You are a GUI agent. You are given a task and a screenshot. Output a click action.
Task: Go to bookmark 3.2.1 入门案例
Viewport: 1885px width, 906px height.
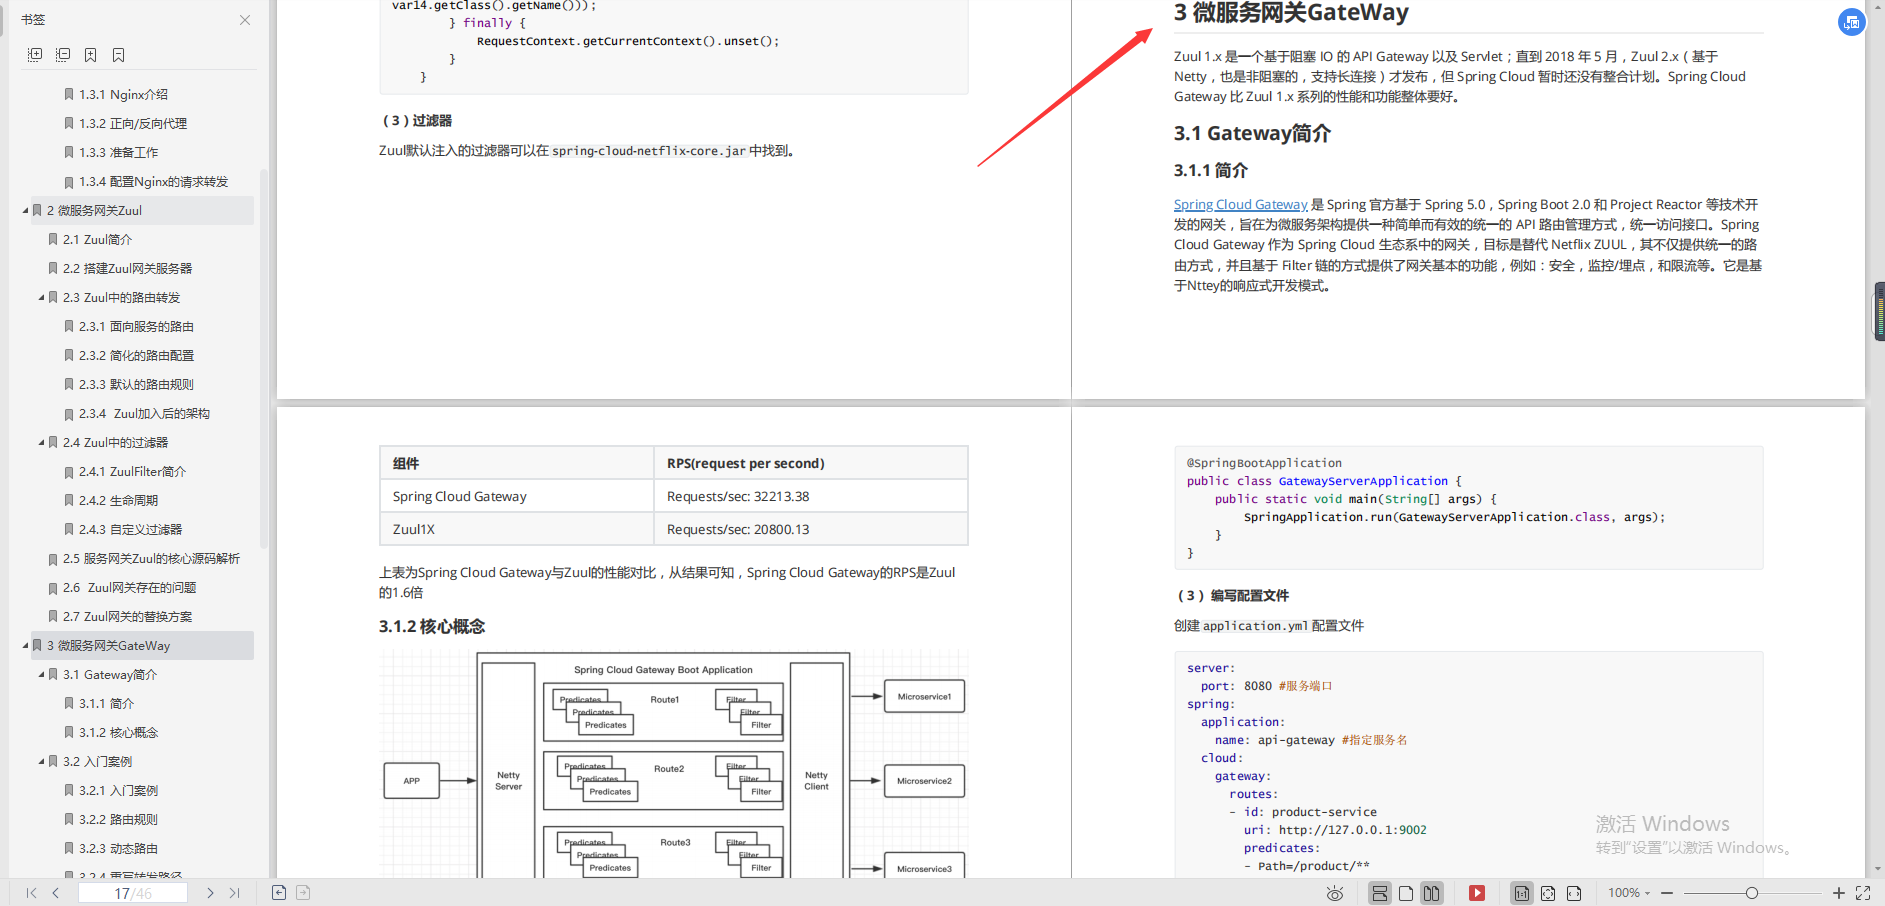[x=118, y=790]
